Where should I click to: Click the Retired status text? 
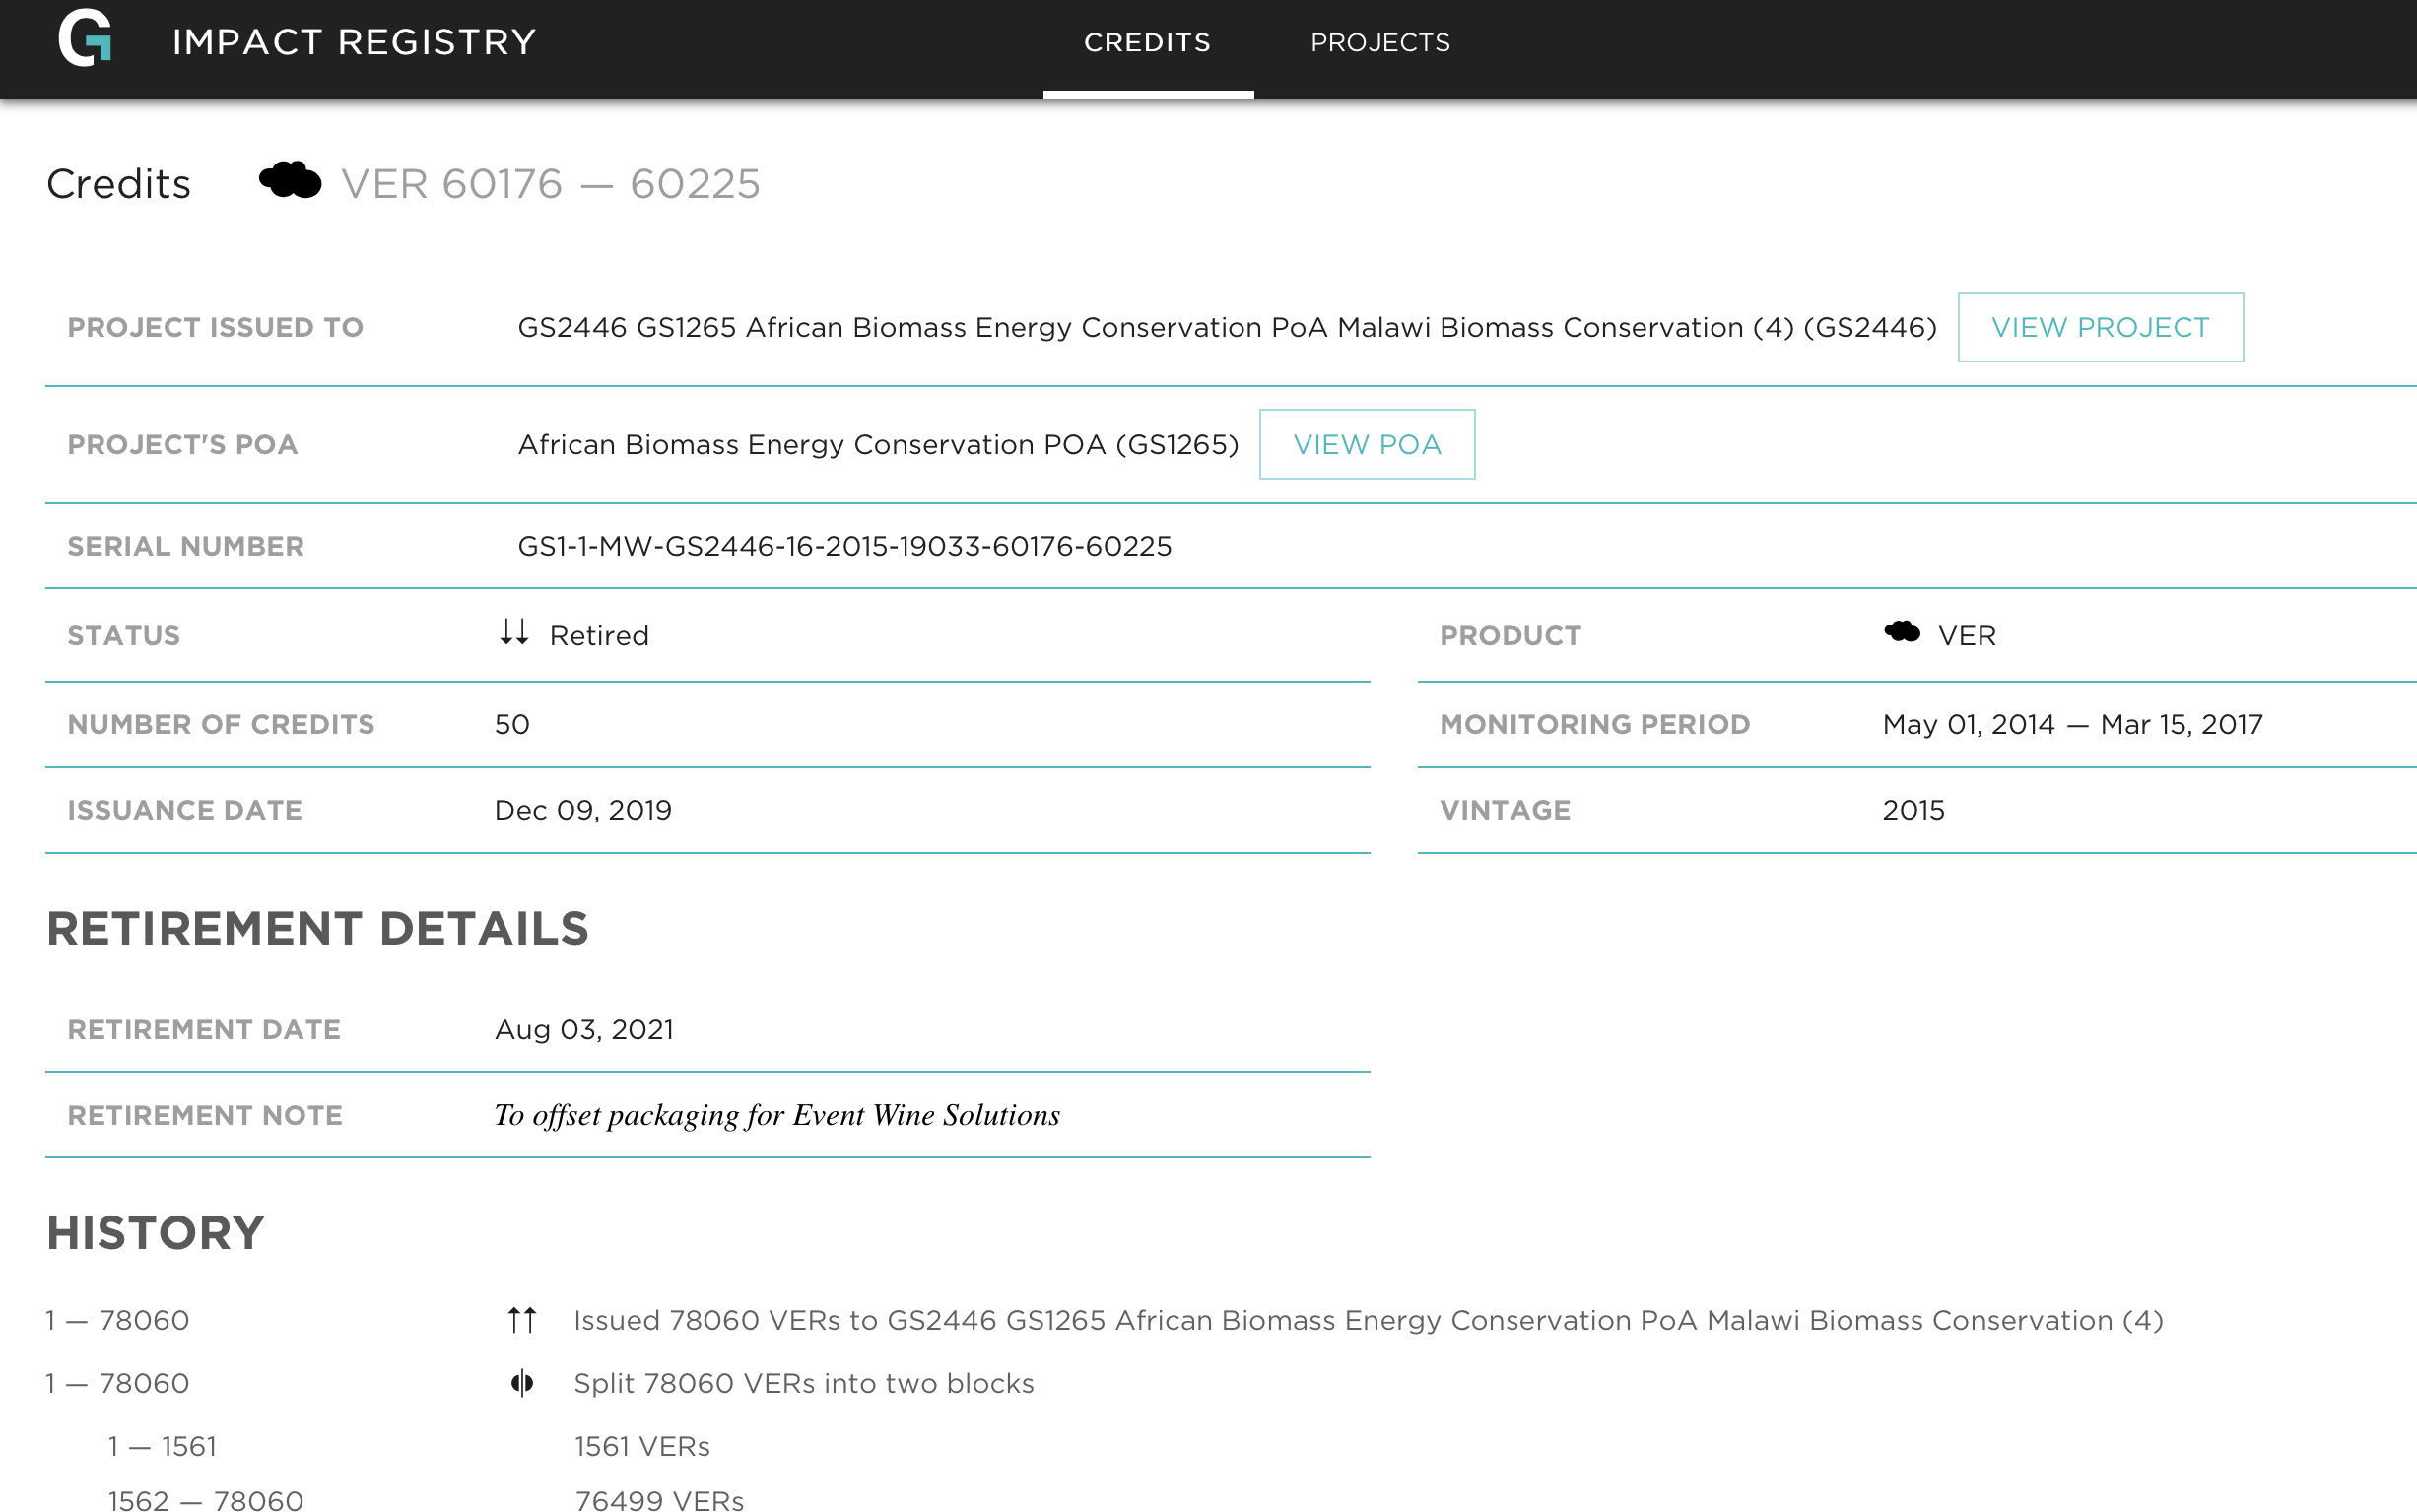(599, 636)
